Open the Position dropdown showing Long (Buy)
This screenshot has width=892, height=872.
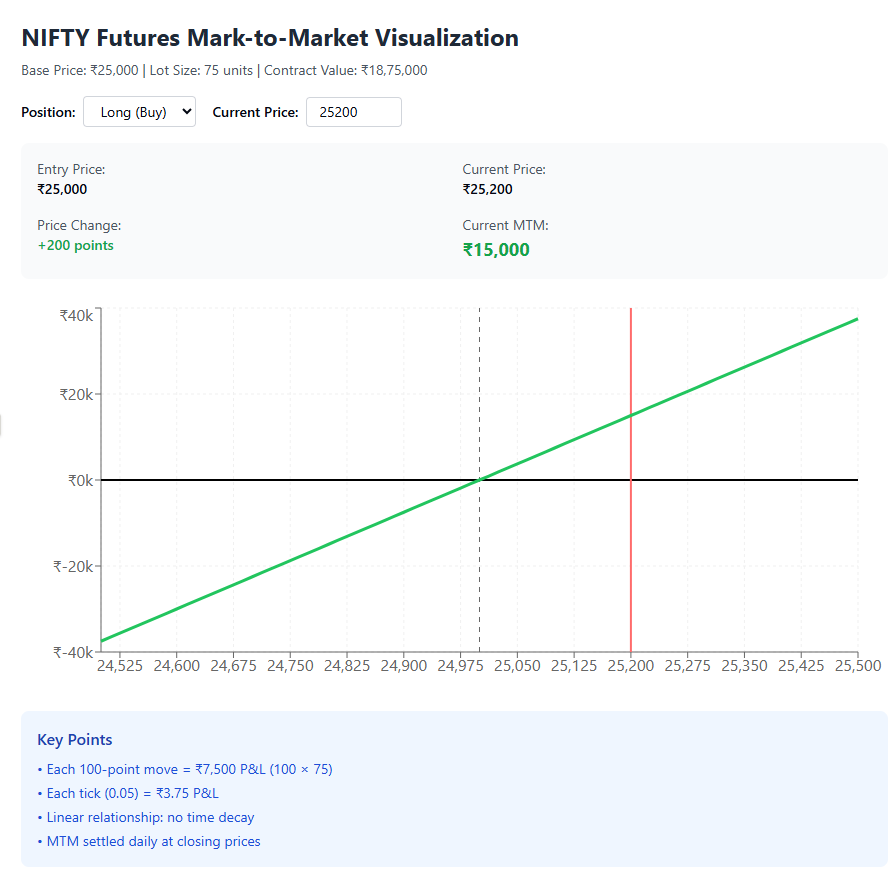click(x=139, y=111)
